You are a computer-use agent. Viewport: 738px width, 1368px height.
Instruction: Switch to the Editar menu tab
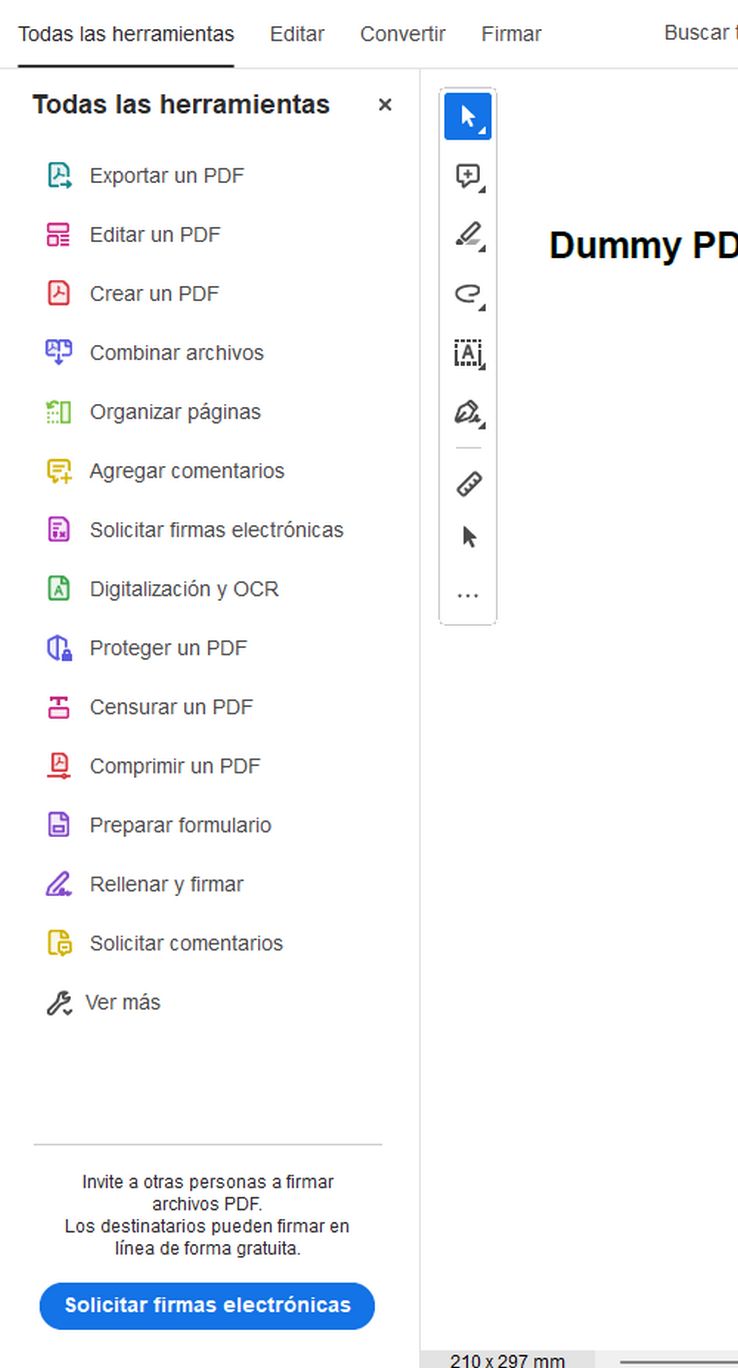(296, 33)
